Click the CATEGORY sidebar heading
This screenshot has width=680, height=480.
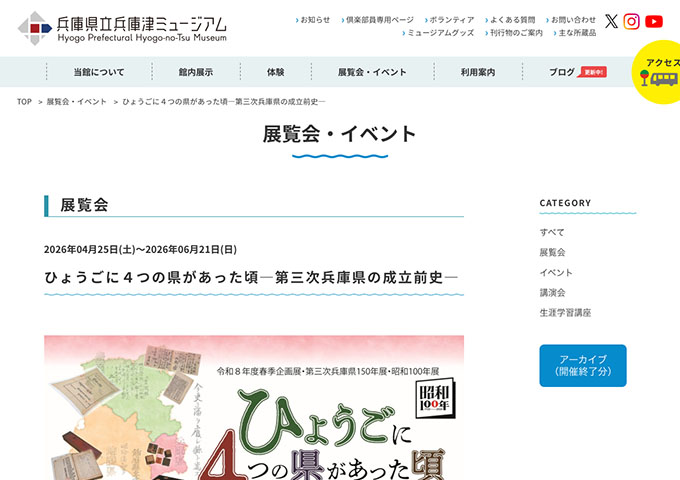pyautogui.click(x=566, y=203)
